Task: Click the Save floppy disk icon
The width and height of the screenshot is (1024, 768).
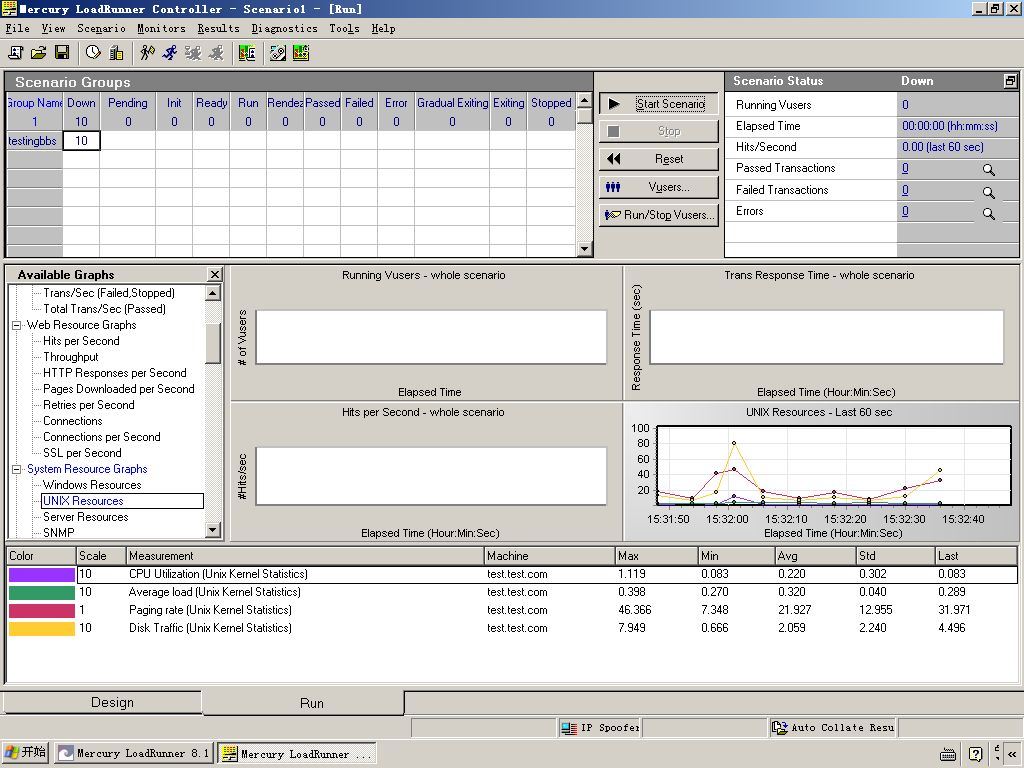Action: (62, 53)
